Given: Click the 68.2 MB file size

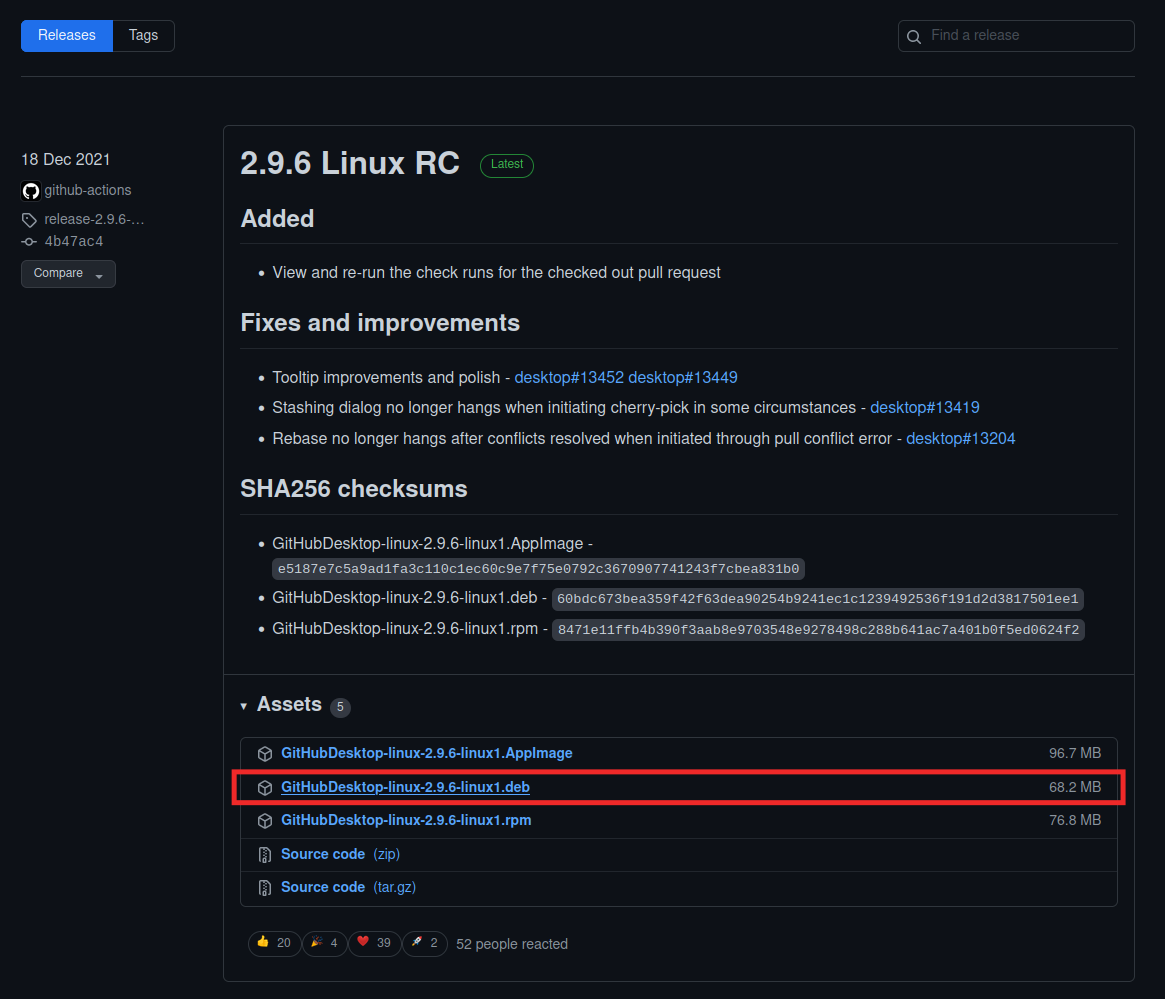Looking at the screenshot, I should 1074,787.
